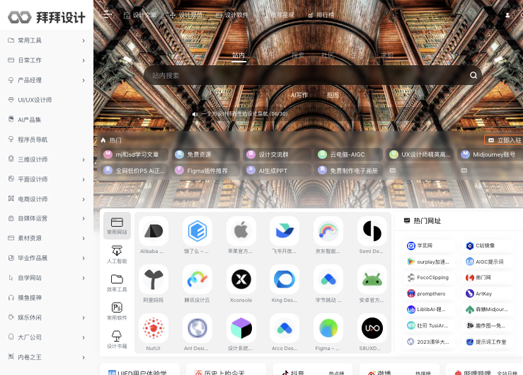
Task: Open the 设计系统 cube icon
Action: coord(241,328)
